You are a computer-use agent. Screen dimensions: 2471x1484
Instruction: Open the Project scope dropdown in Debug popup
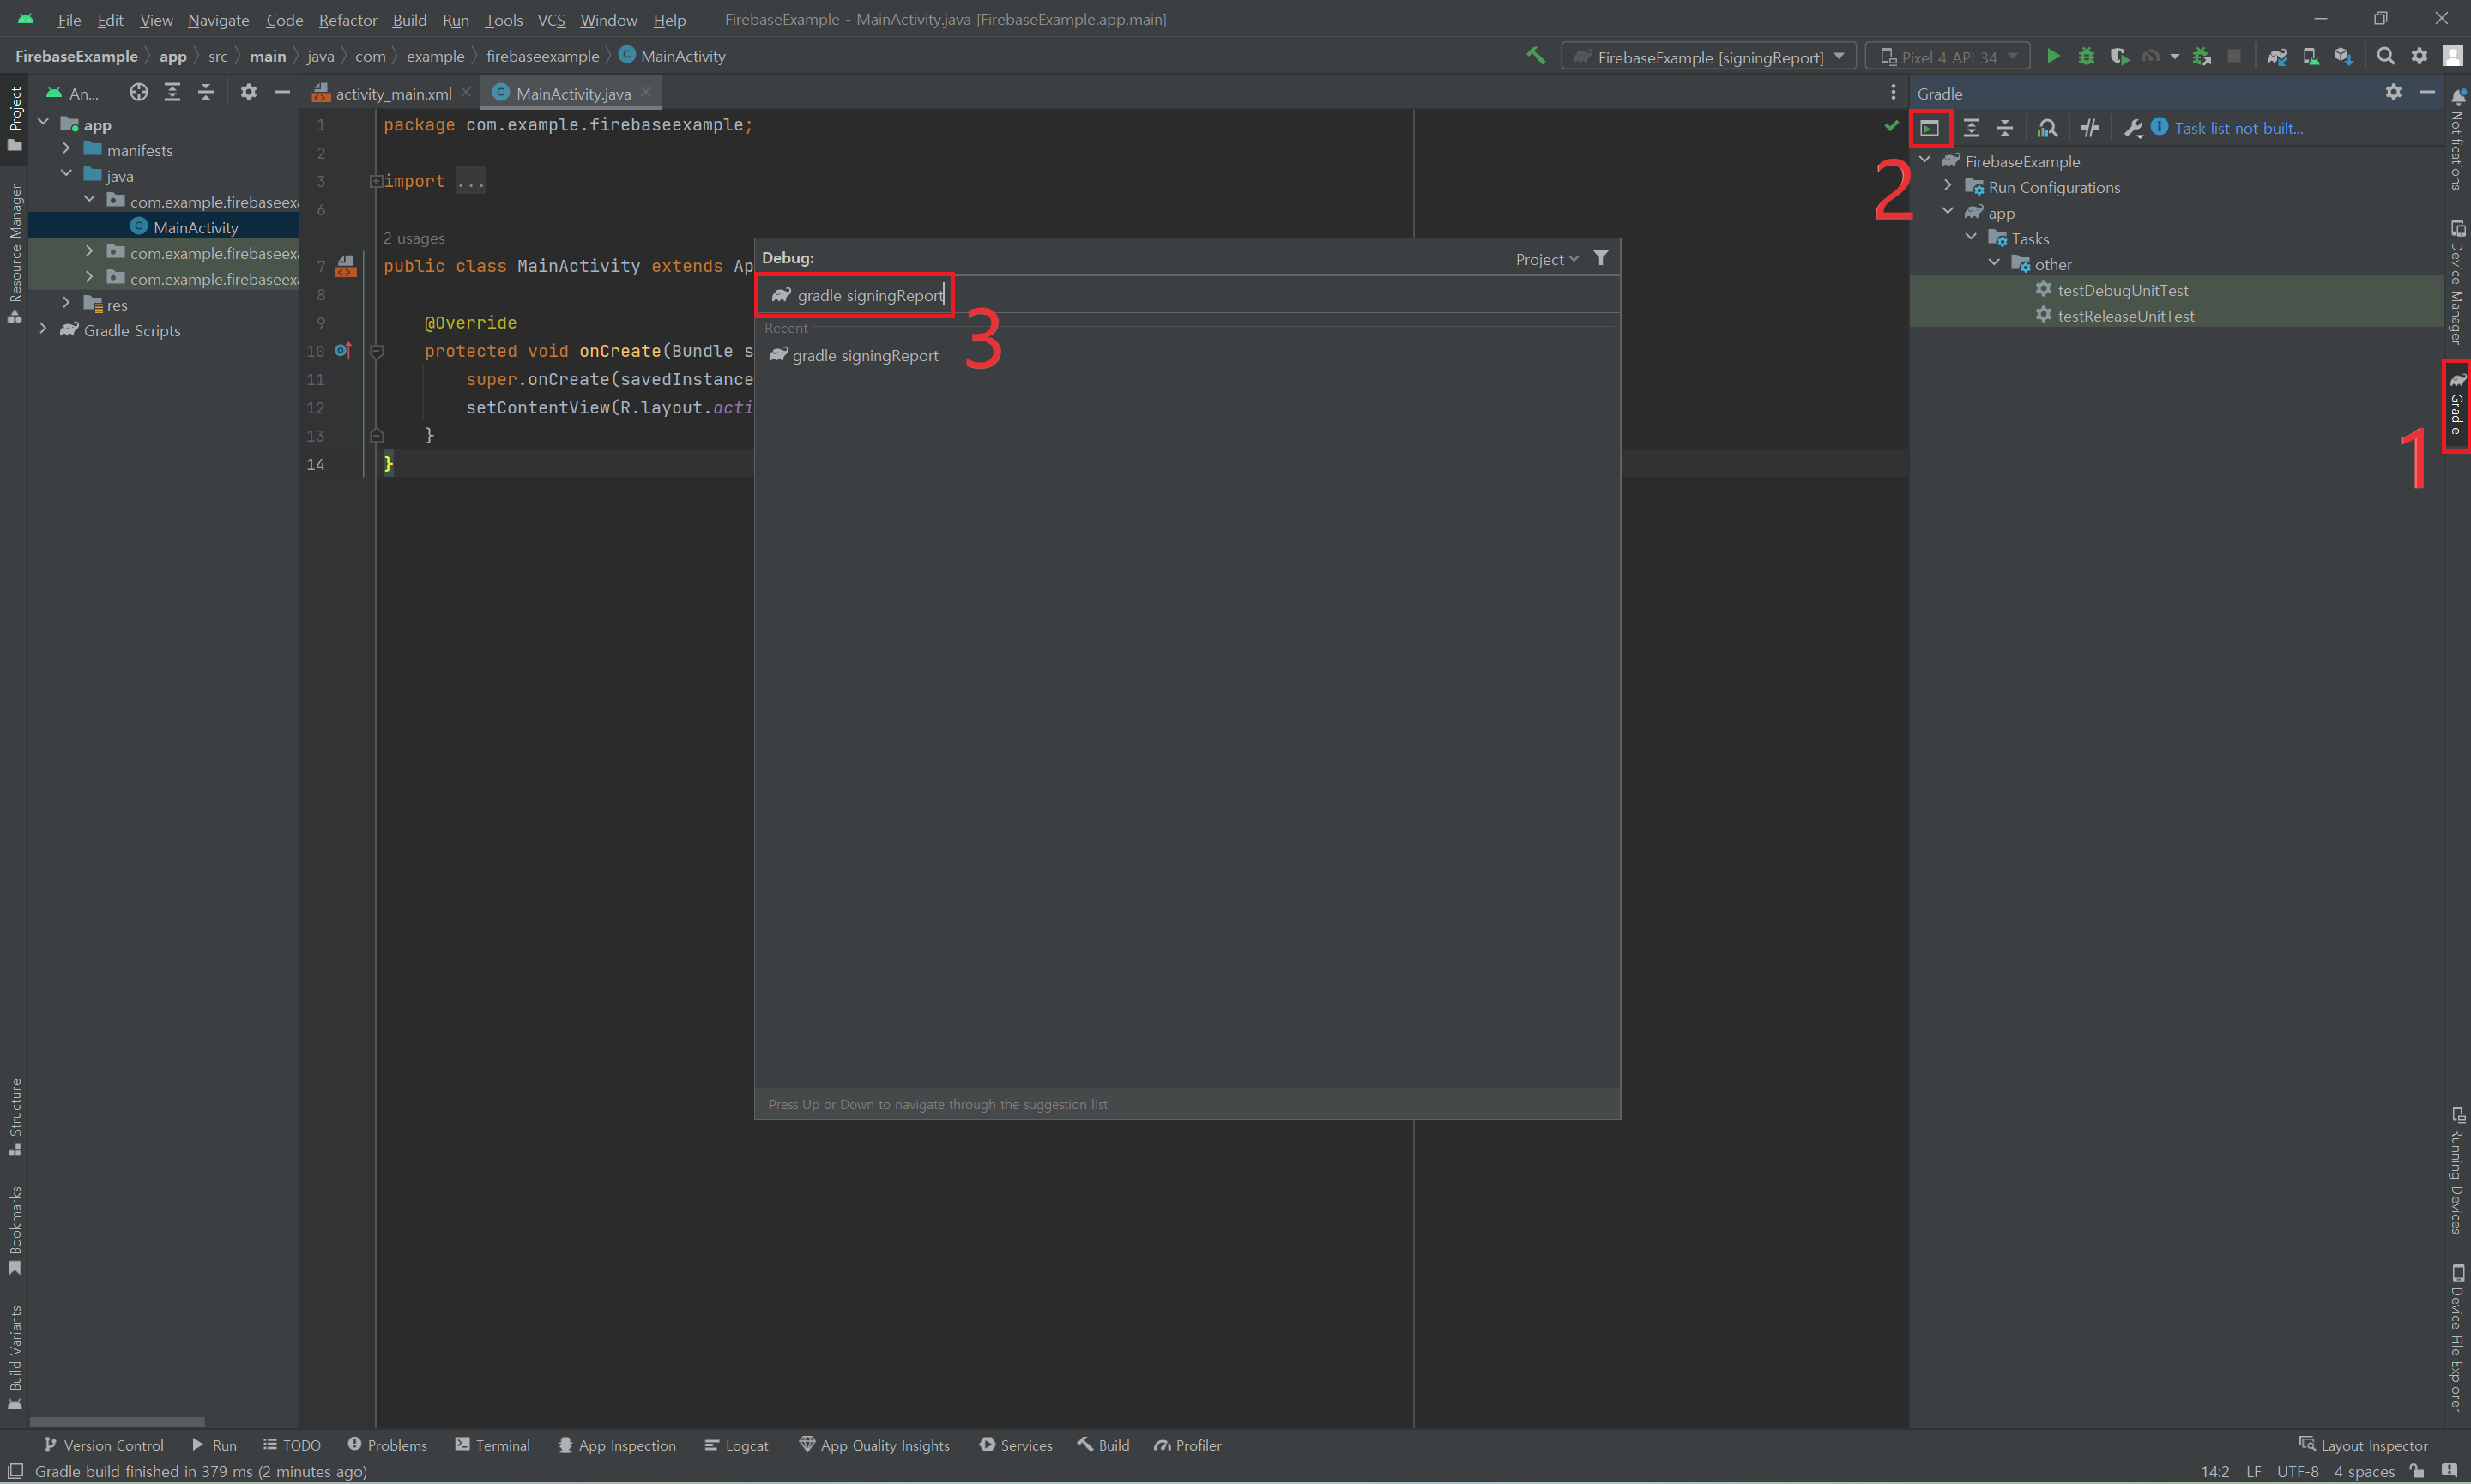pos(1547,259)
